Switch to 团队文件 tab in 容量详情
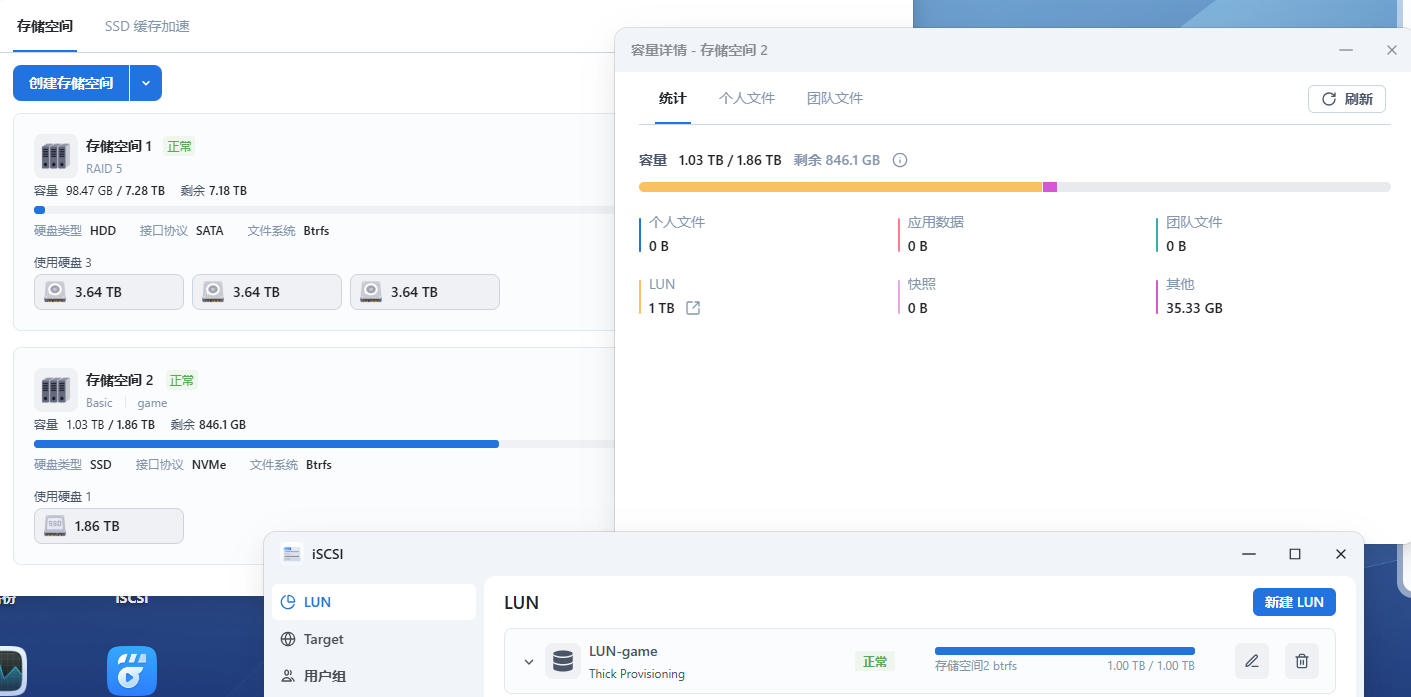This screenshot has height=697, width=1411. 835,98
